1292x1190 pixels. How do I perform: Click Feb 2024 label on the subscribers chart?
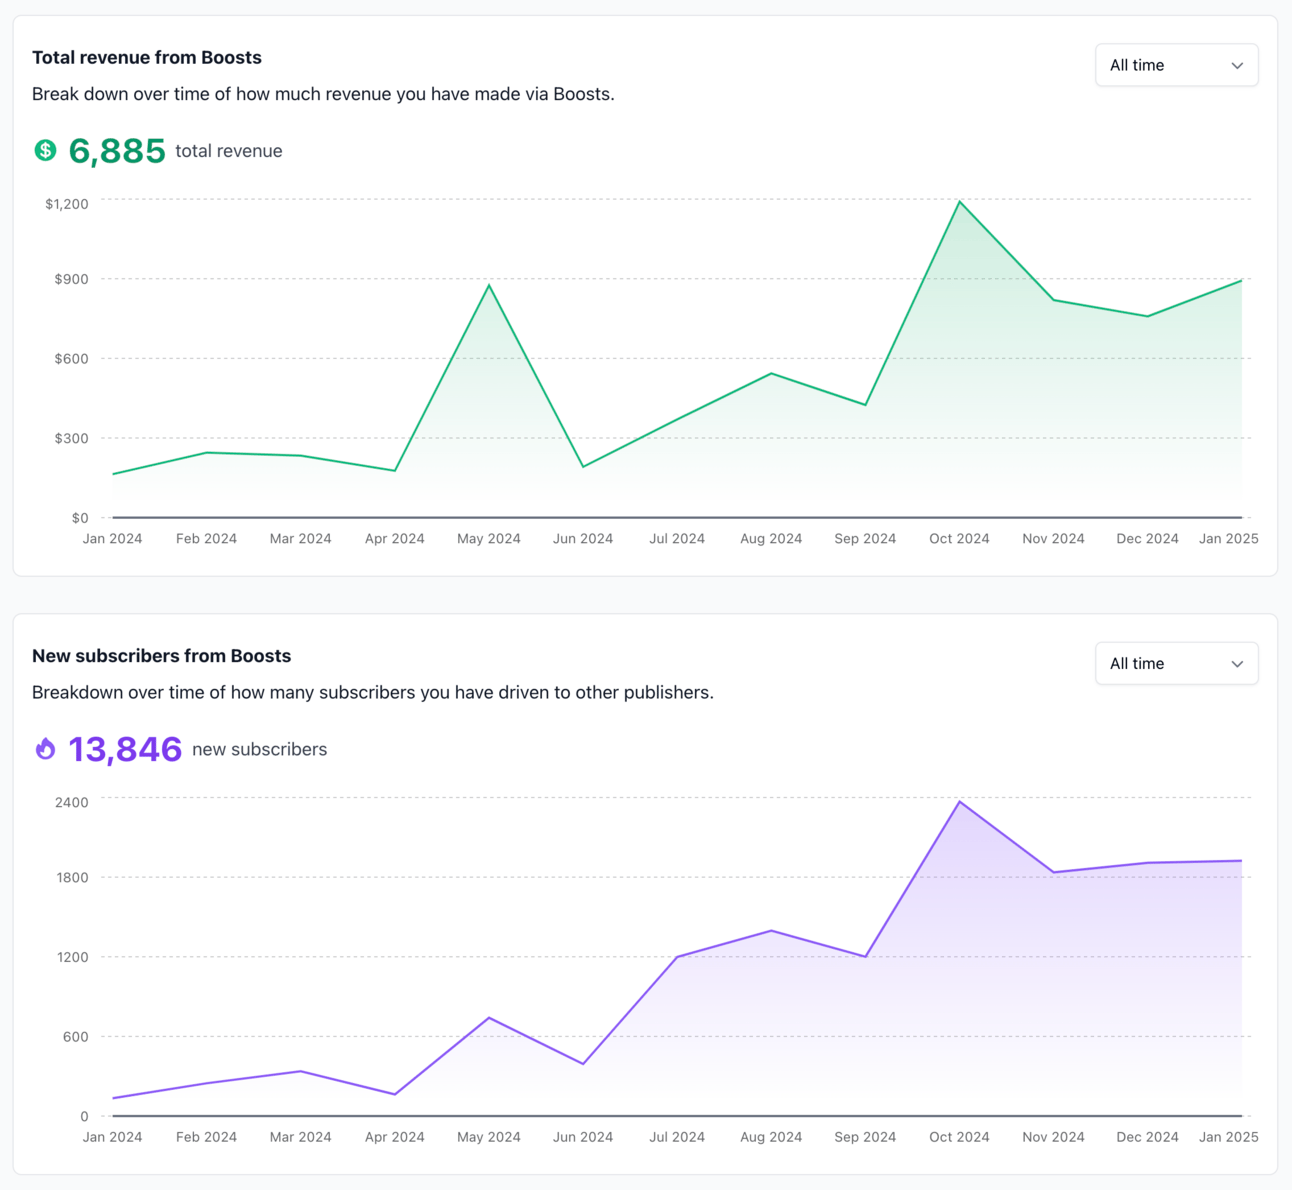[206, 1137]
